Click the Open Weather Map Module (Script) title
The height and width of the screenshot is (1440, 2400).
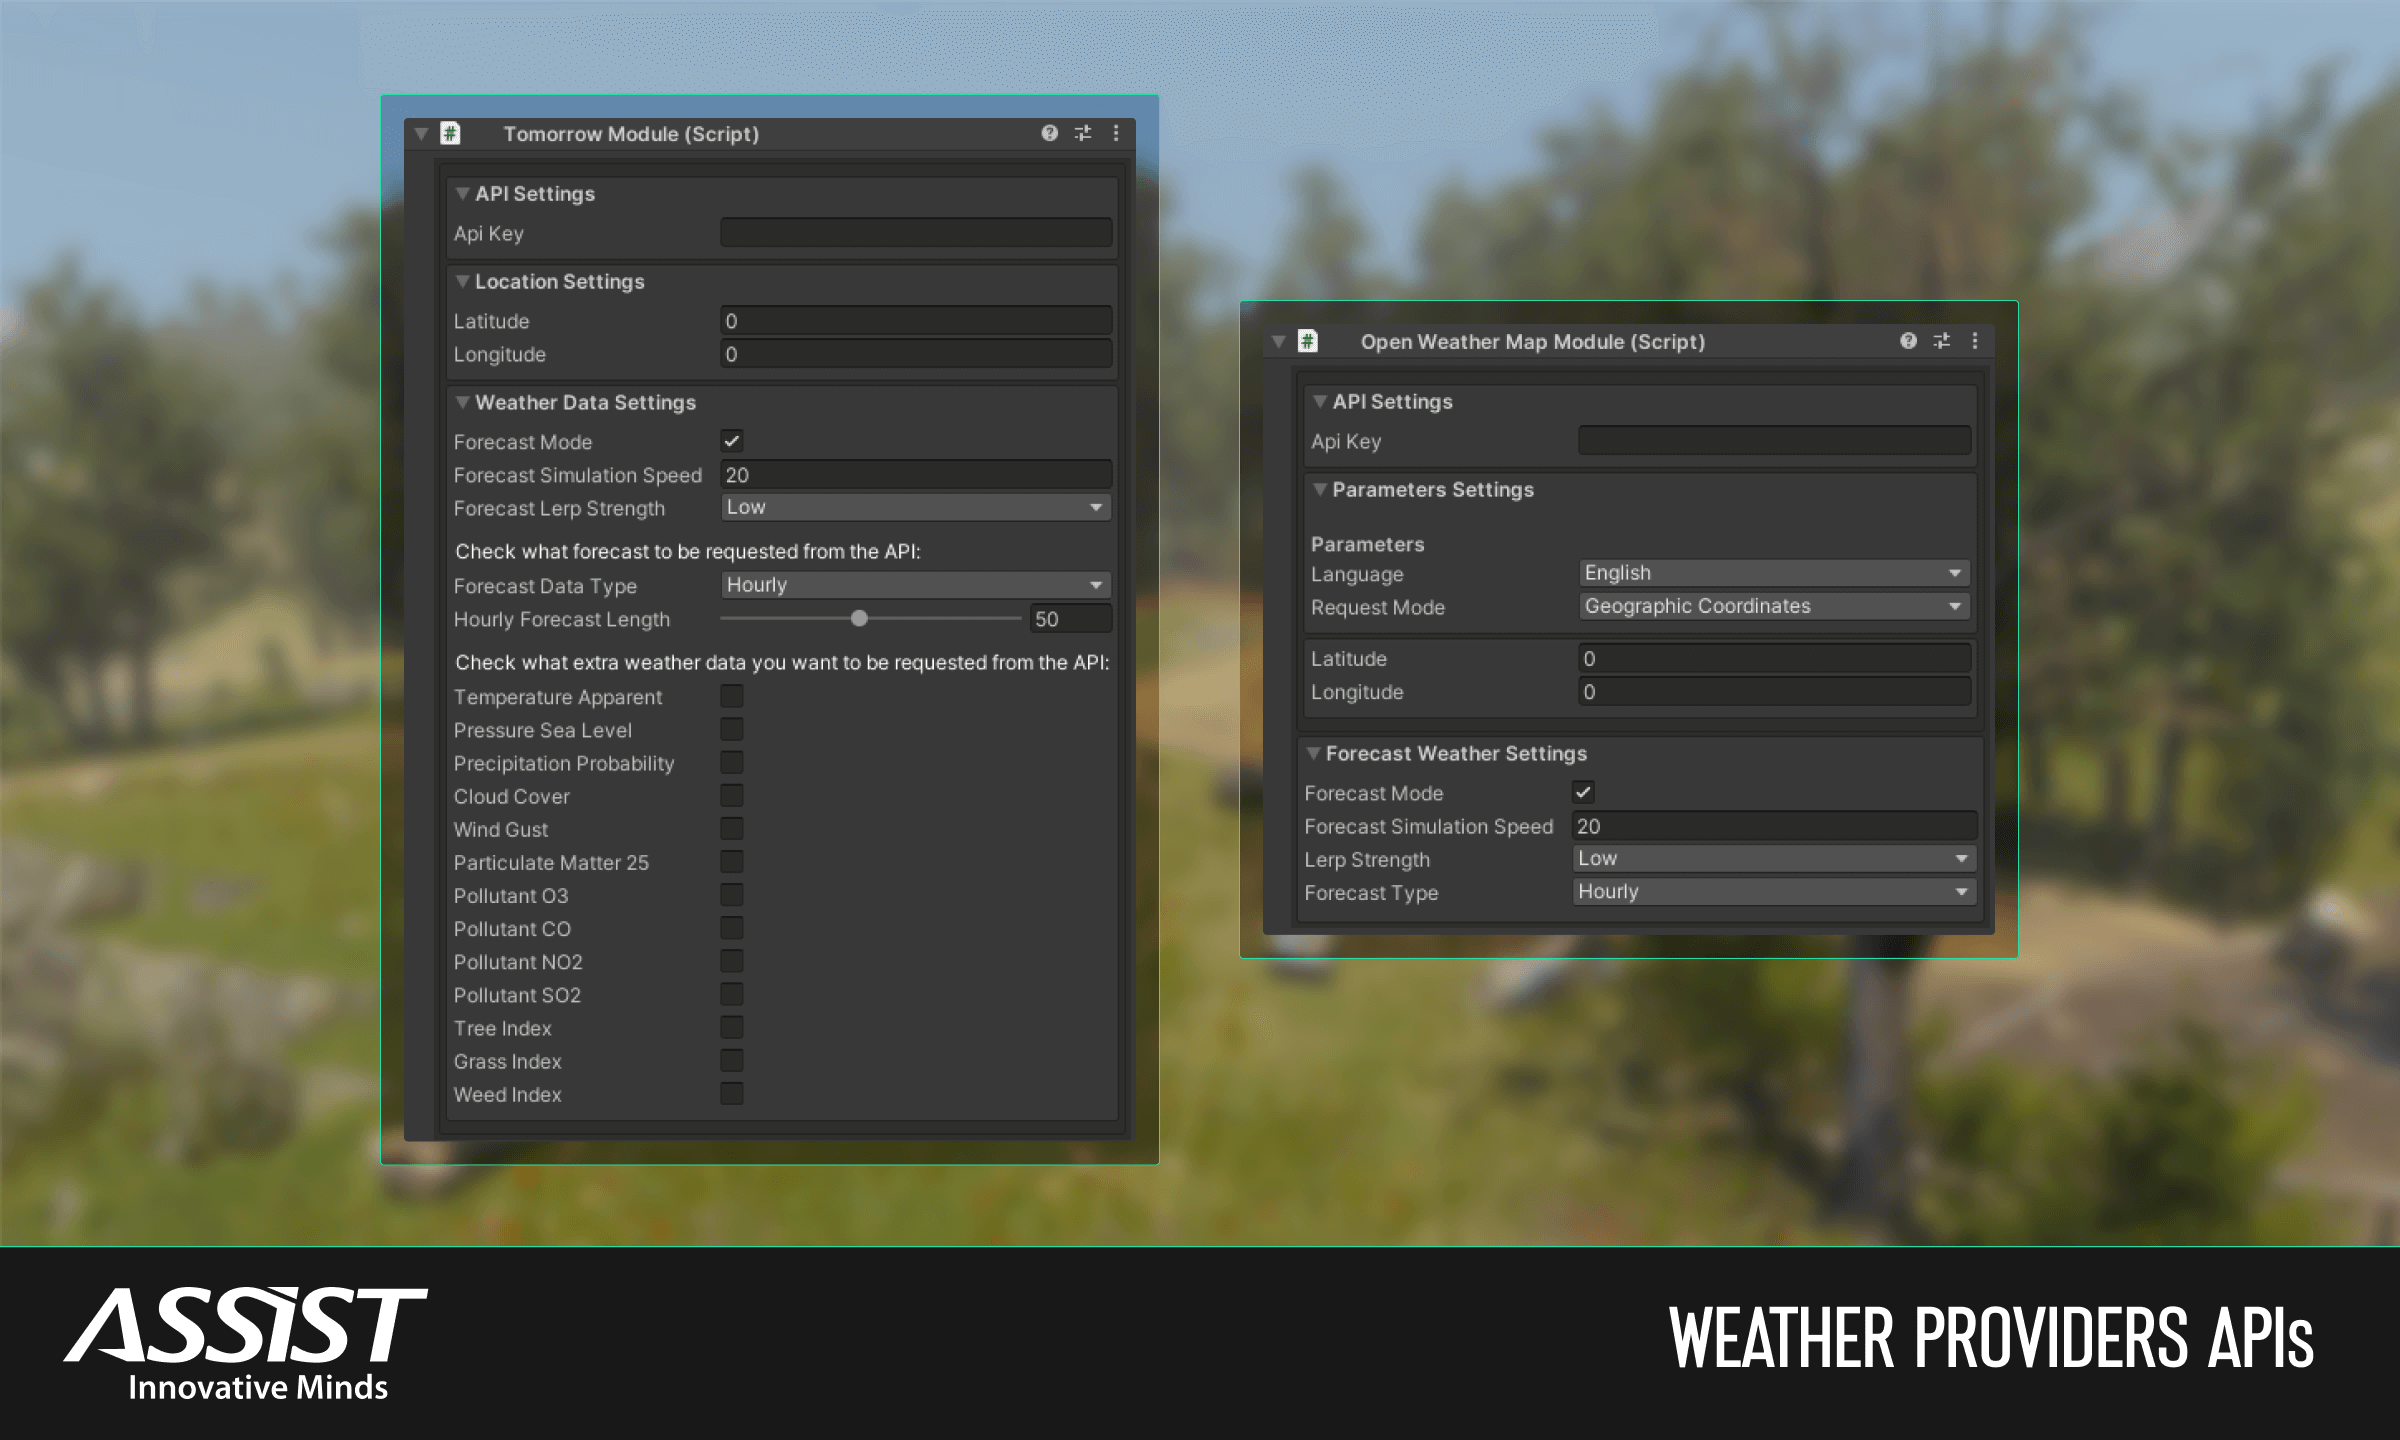pos(1533,342)
